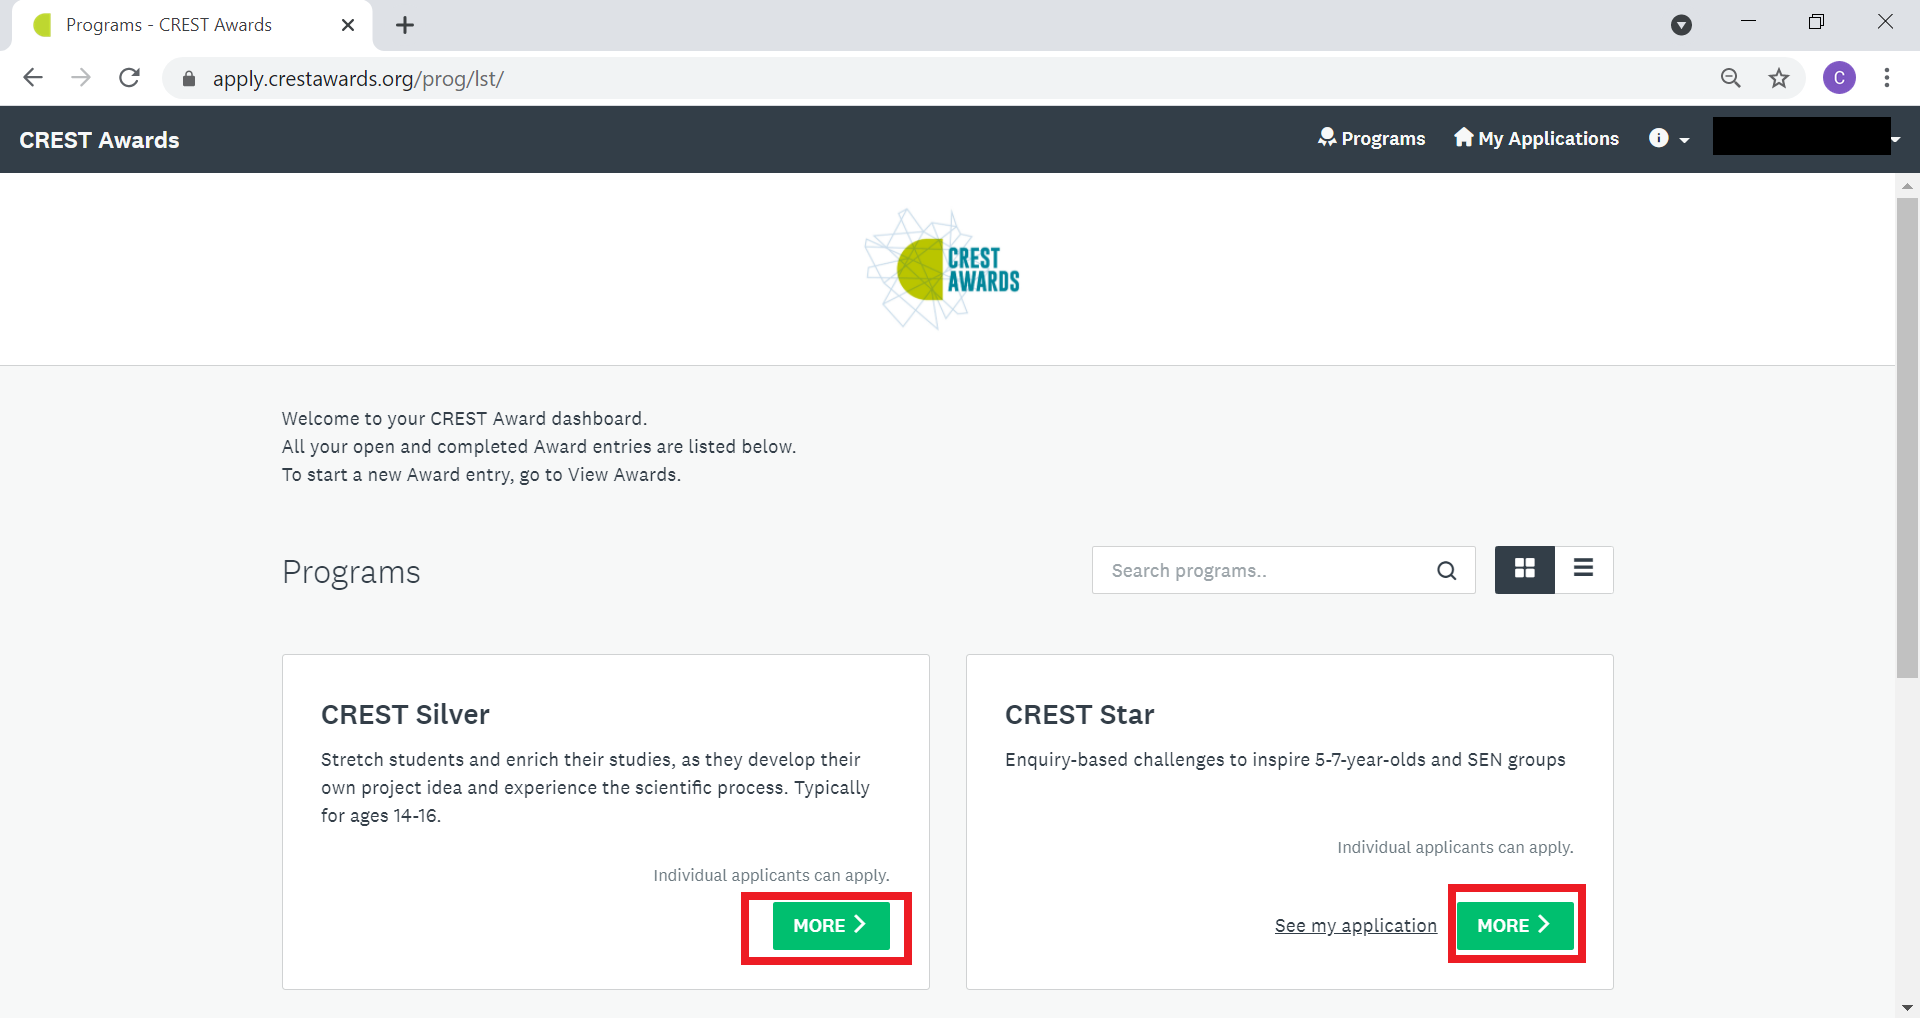
Task: Select the Programs - CREST Awards browser tab
Action: [190, 25]
